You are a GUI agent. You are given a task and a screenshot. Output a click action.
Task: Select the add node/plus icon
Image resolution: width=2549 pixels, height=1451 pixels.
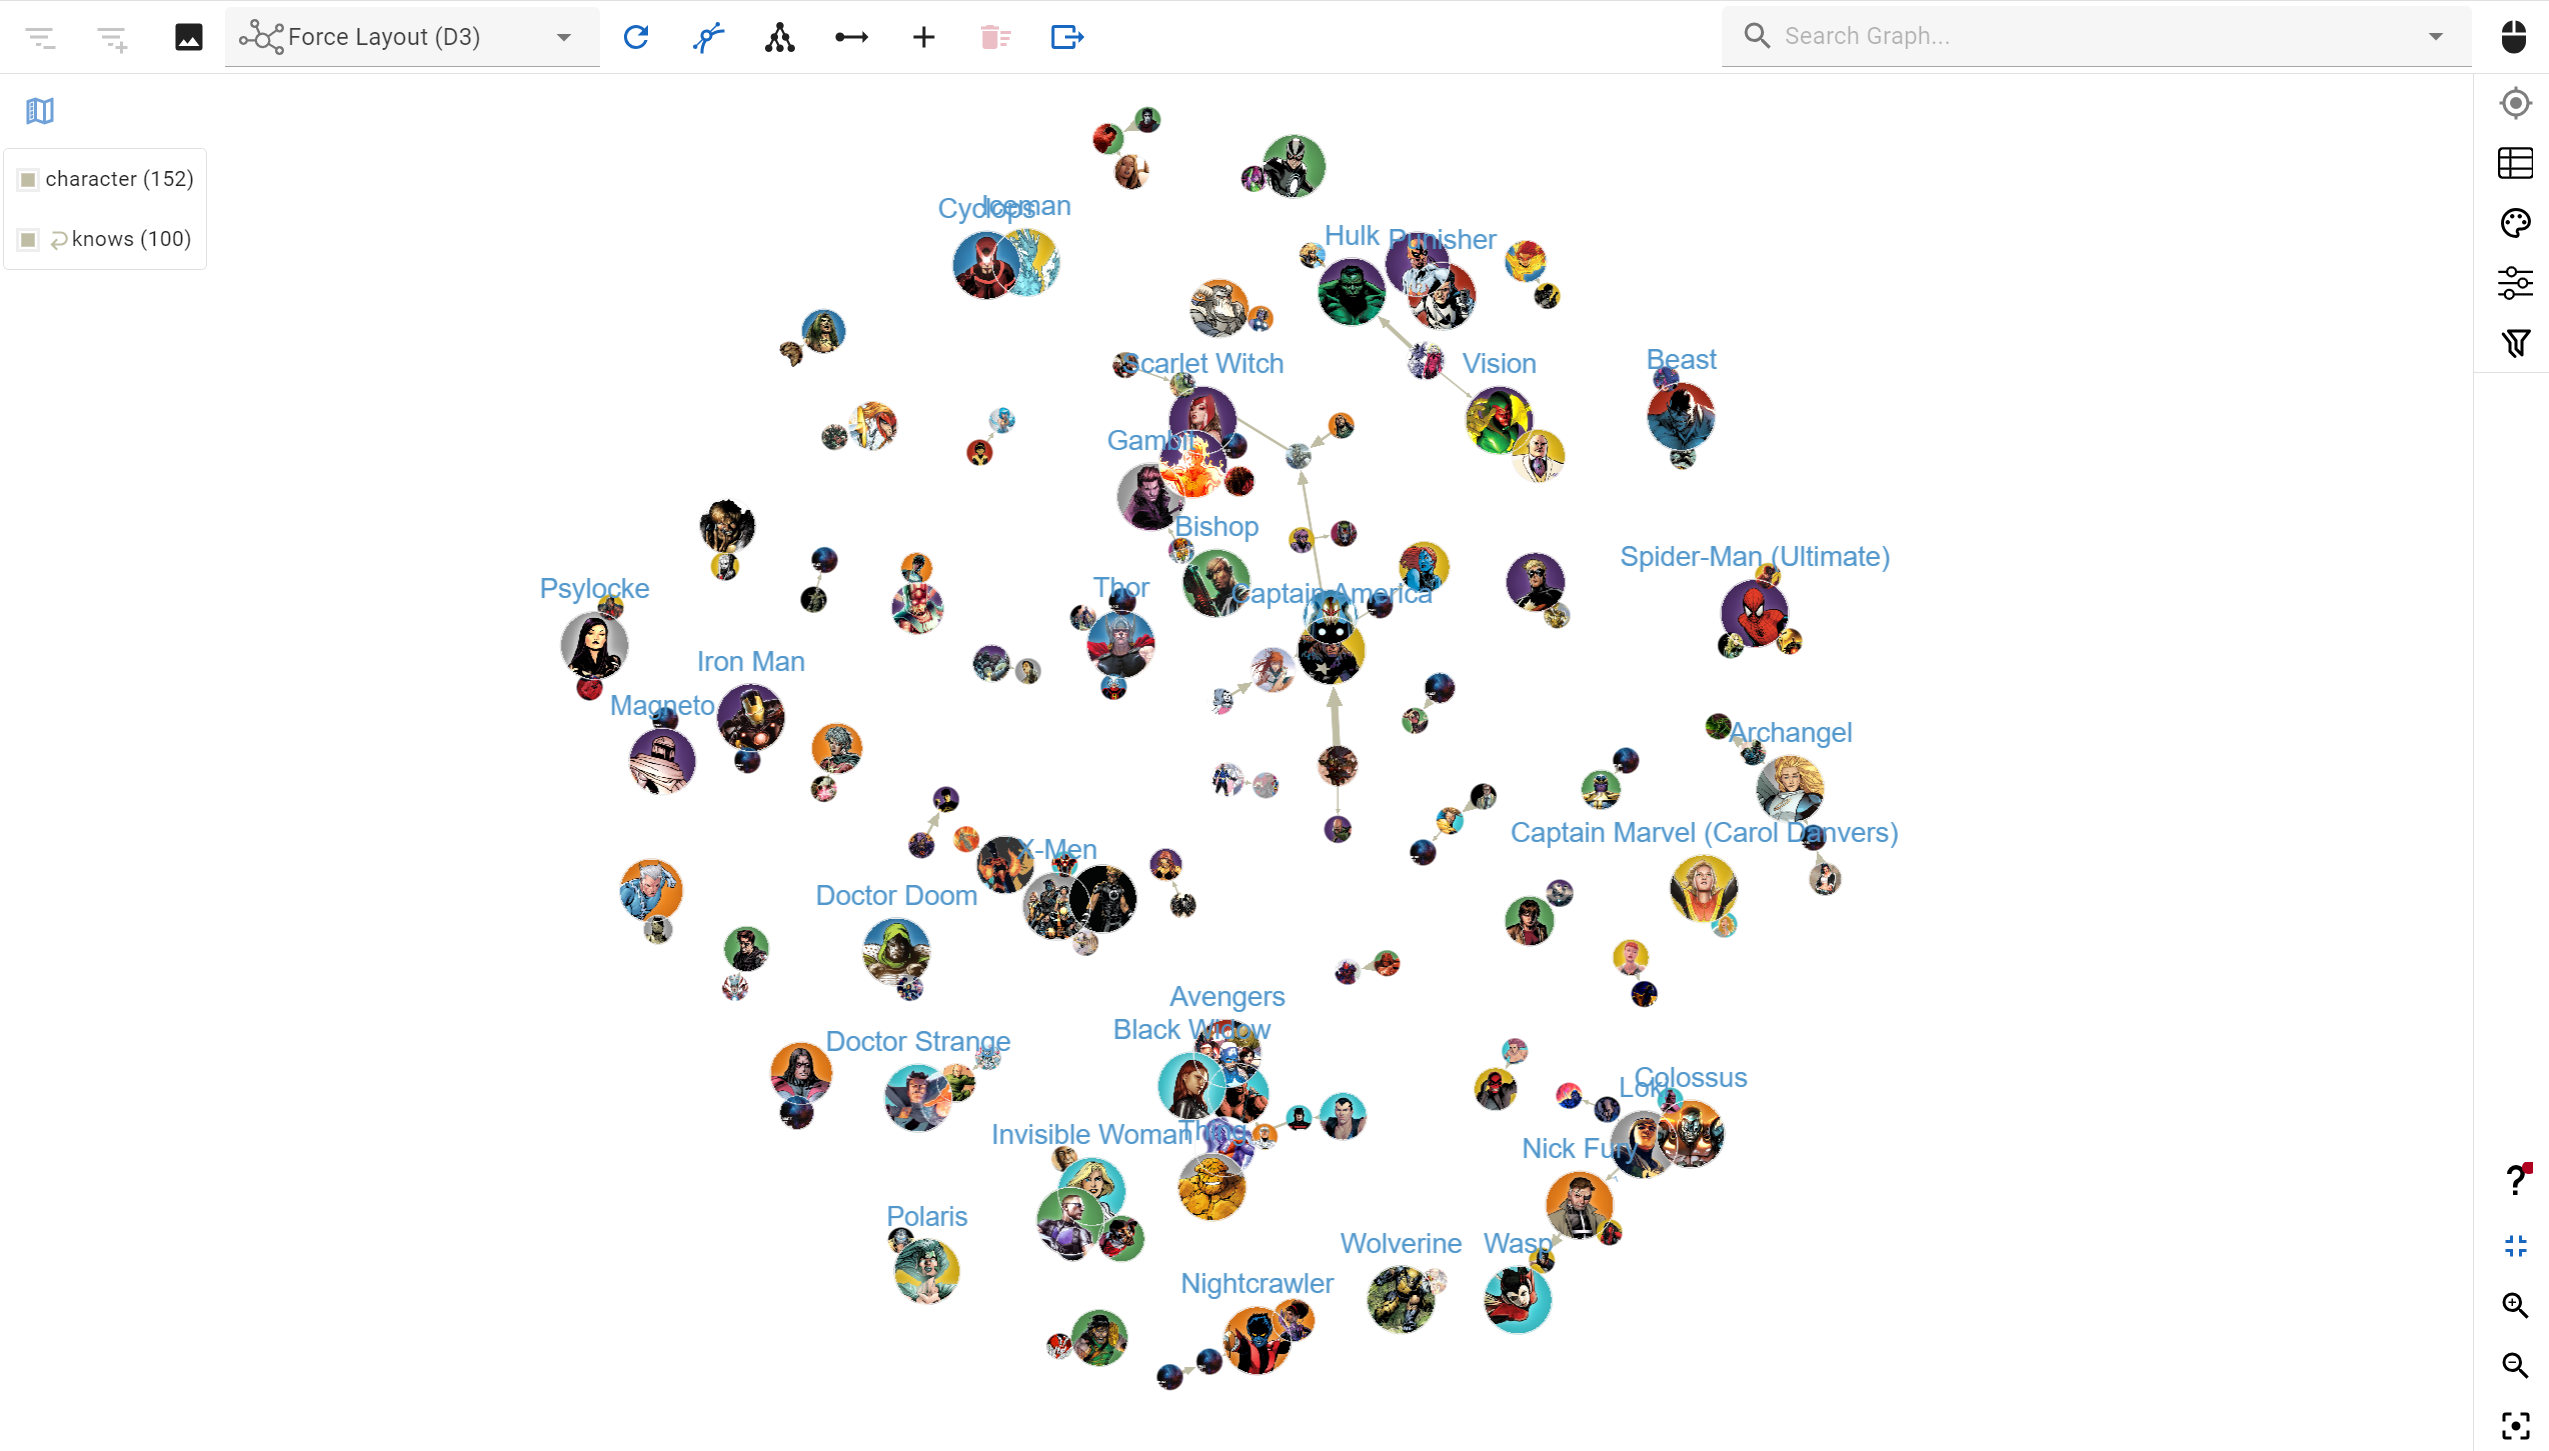coord(923,35)
